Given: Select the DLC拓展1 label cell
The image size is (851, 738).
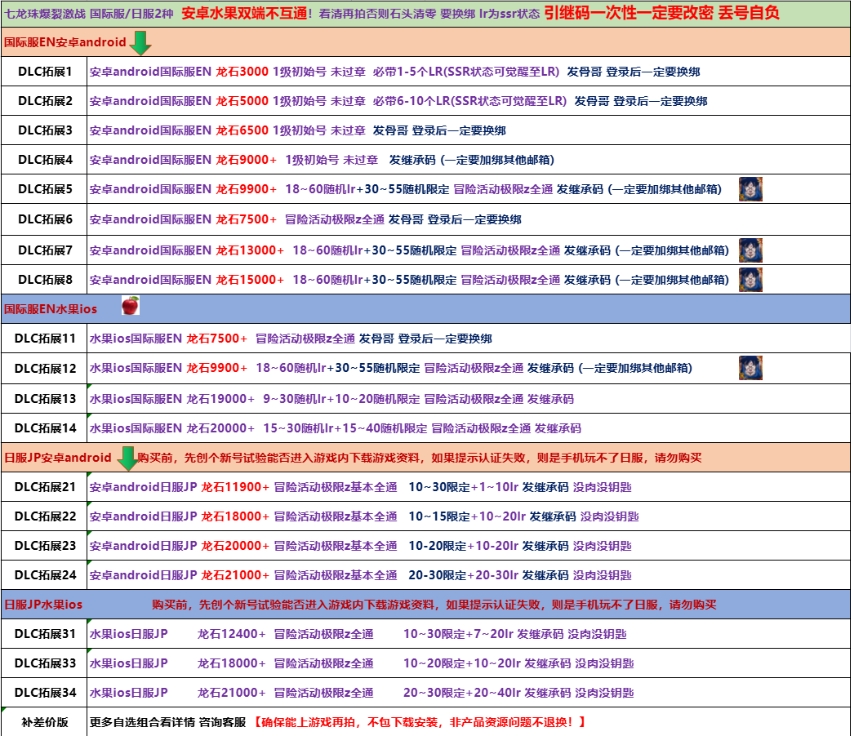Looking at the screenshot, I should [44, 72].
